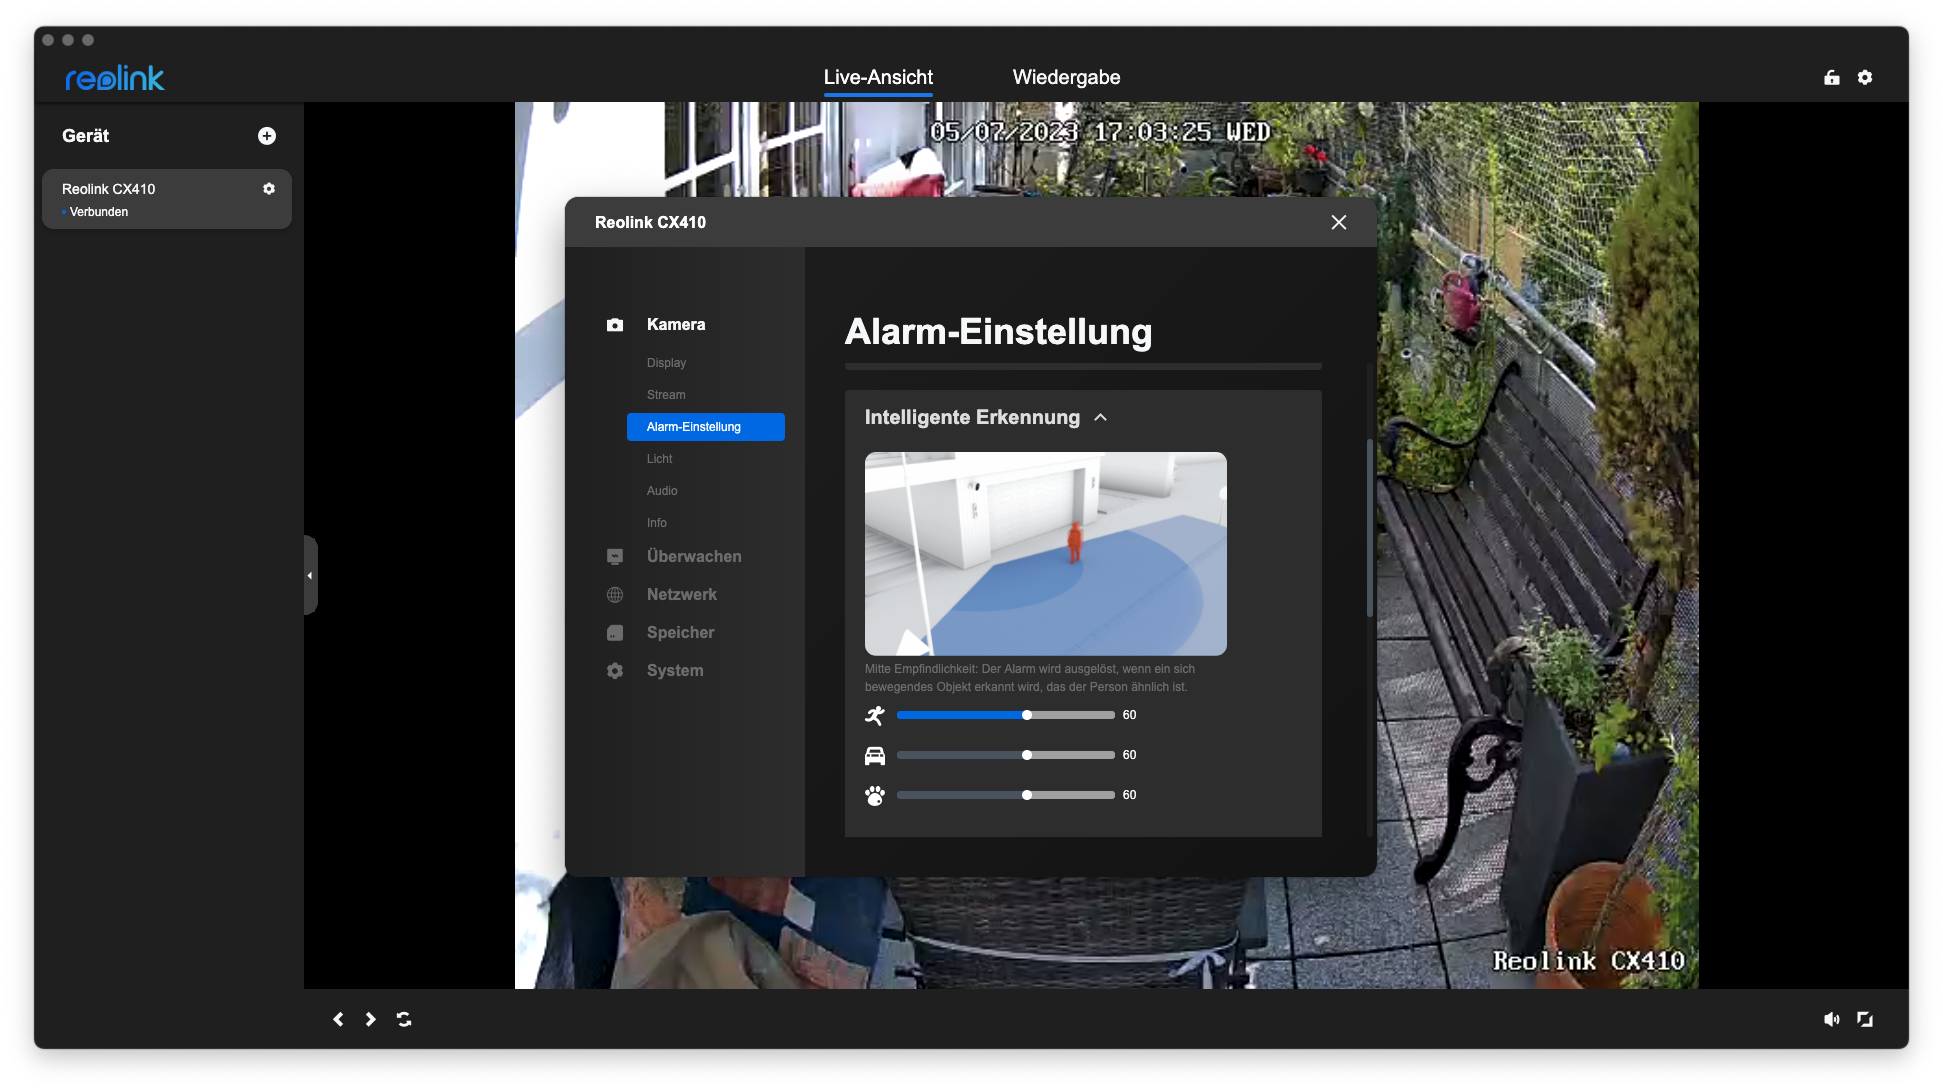
Task: Open the Stream settings item
Action: pyautogui.click(x=666, y=395)
